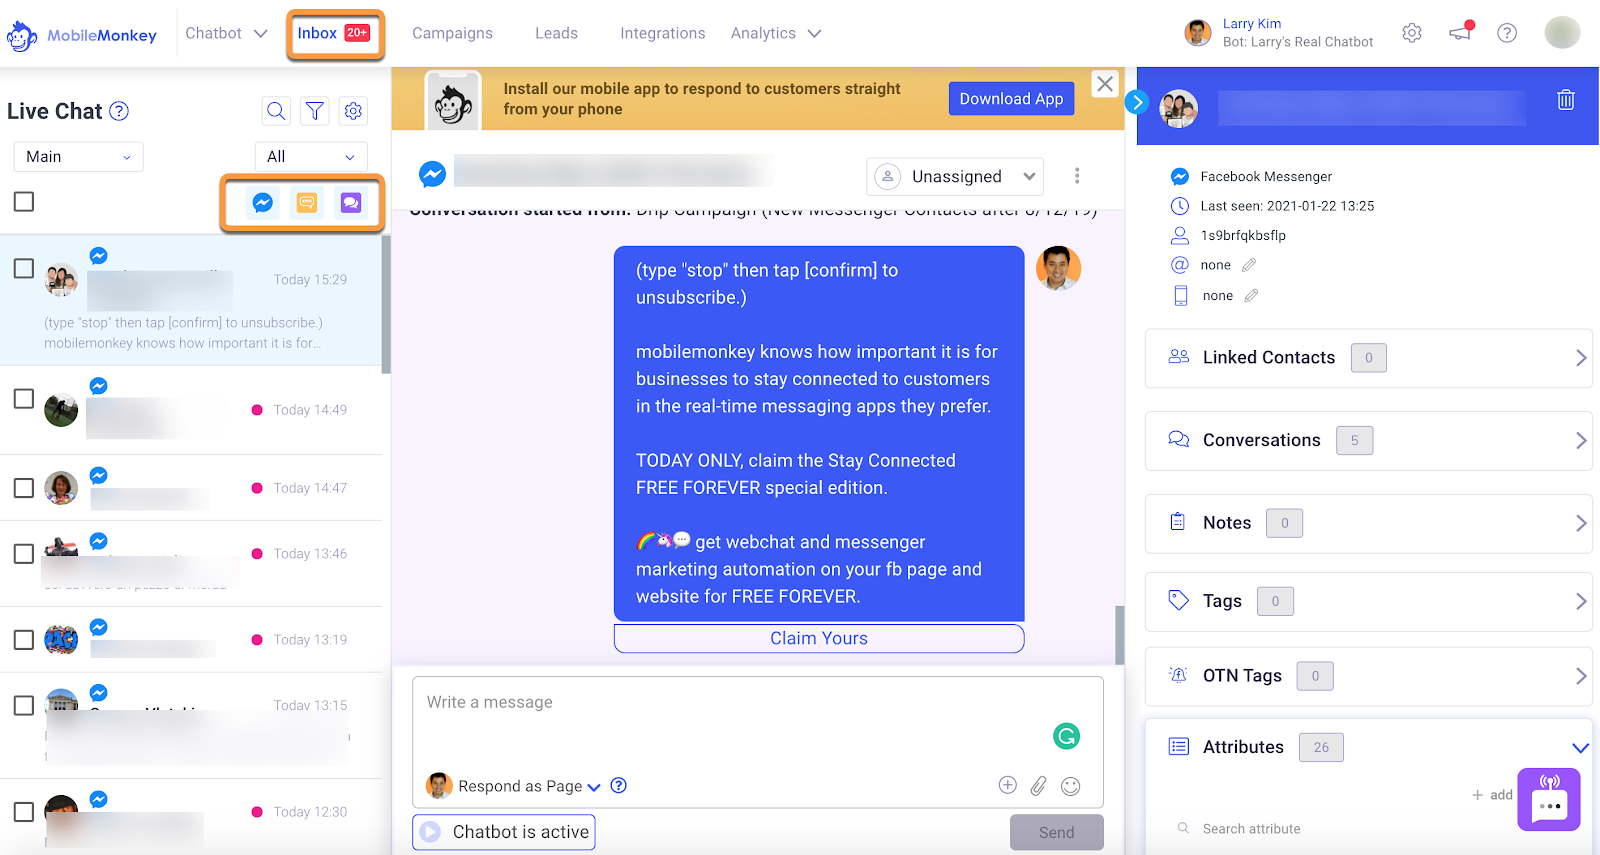Screen dimensions: 1600x855
Task: Open gray profile avatar in header
Action: (1562, 32)
